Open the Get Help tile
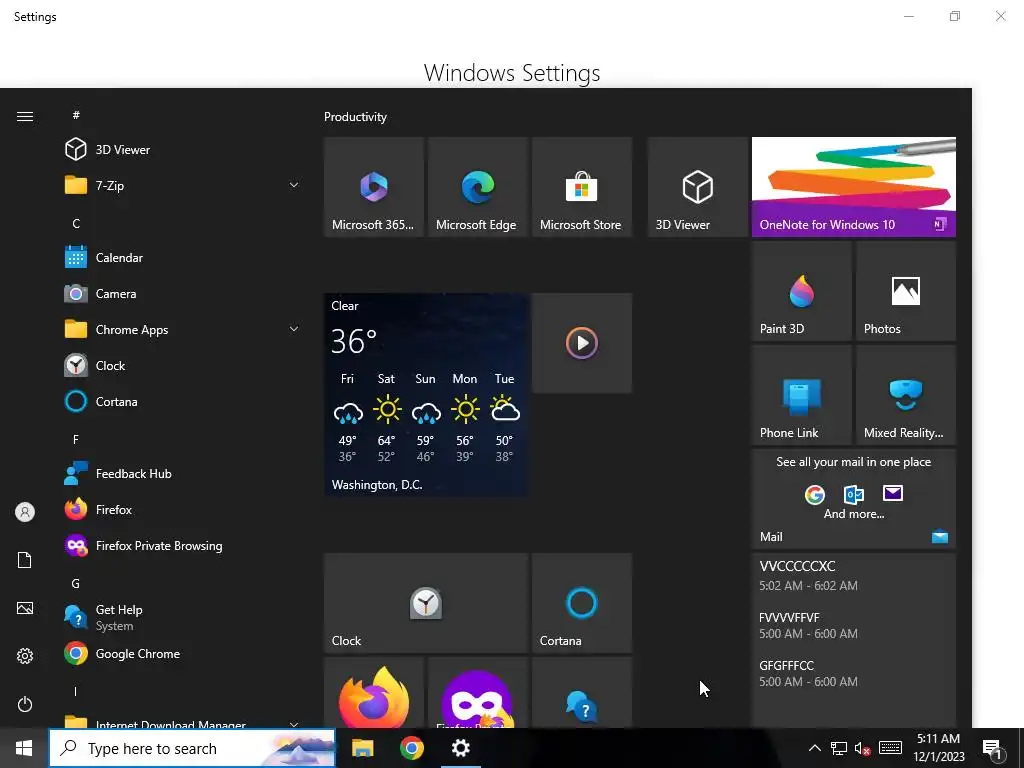Viewport: 1024px width, 768px height. pos(582,694)
